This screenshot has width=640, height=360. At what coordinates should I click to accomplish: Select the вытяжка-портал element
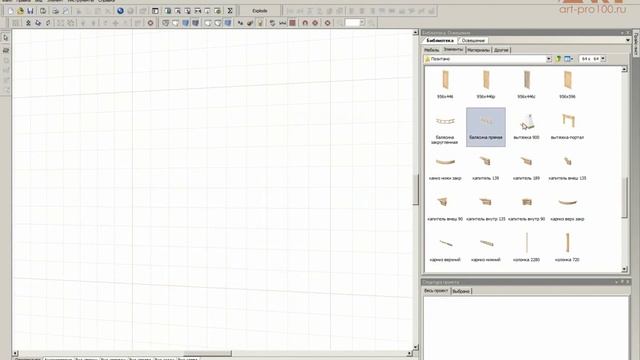pyautogui.click(x=567, y=127)
